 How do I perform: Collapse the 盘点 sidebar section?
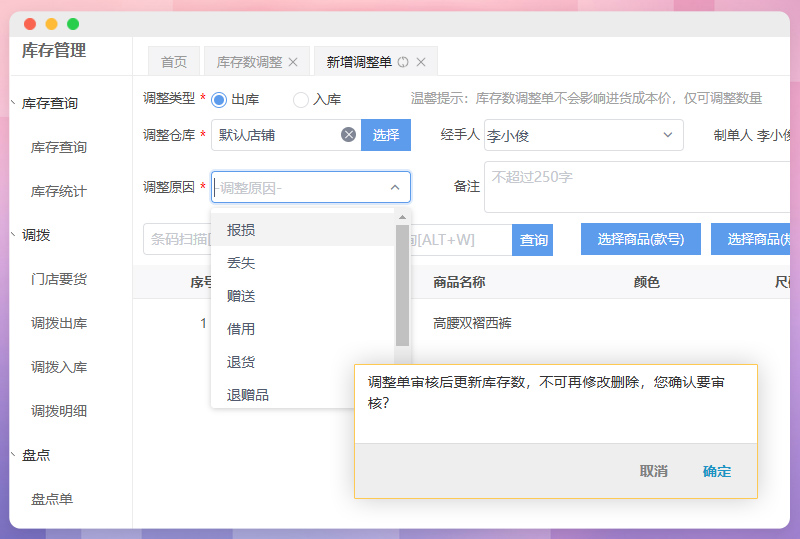[12, 455]
